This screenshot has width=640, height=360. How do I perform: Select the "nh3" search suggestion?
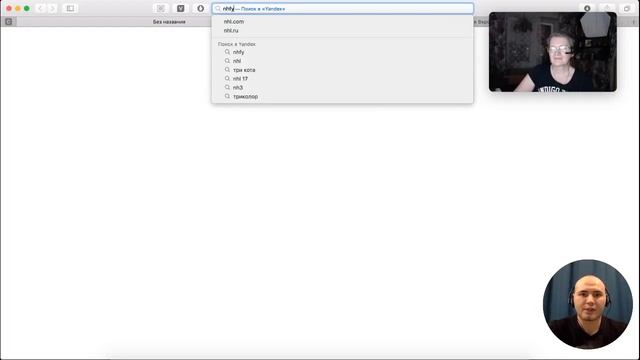[x=342, y=87]
